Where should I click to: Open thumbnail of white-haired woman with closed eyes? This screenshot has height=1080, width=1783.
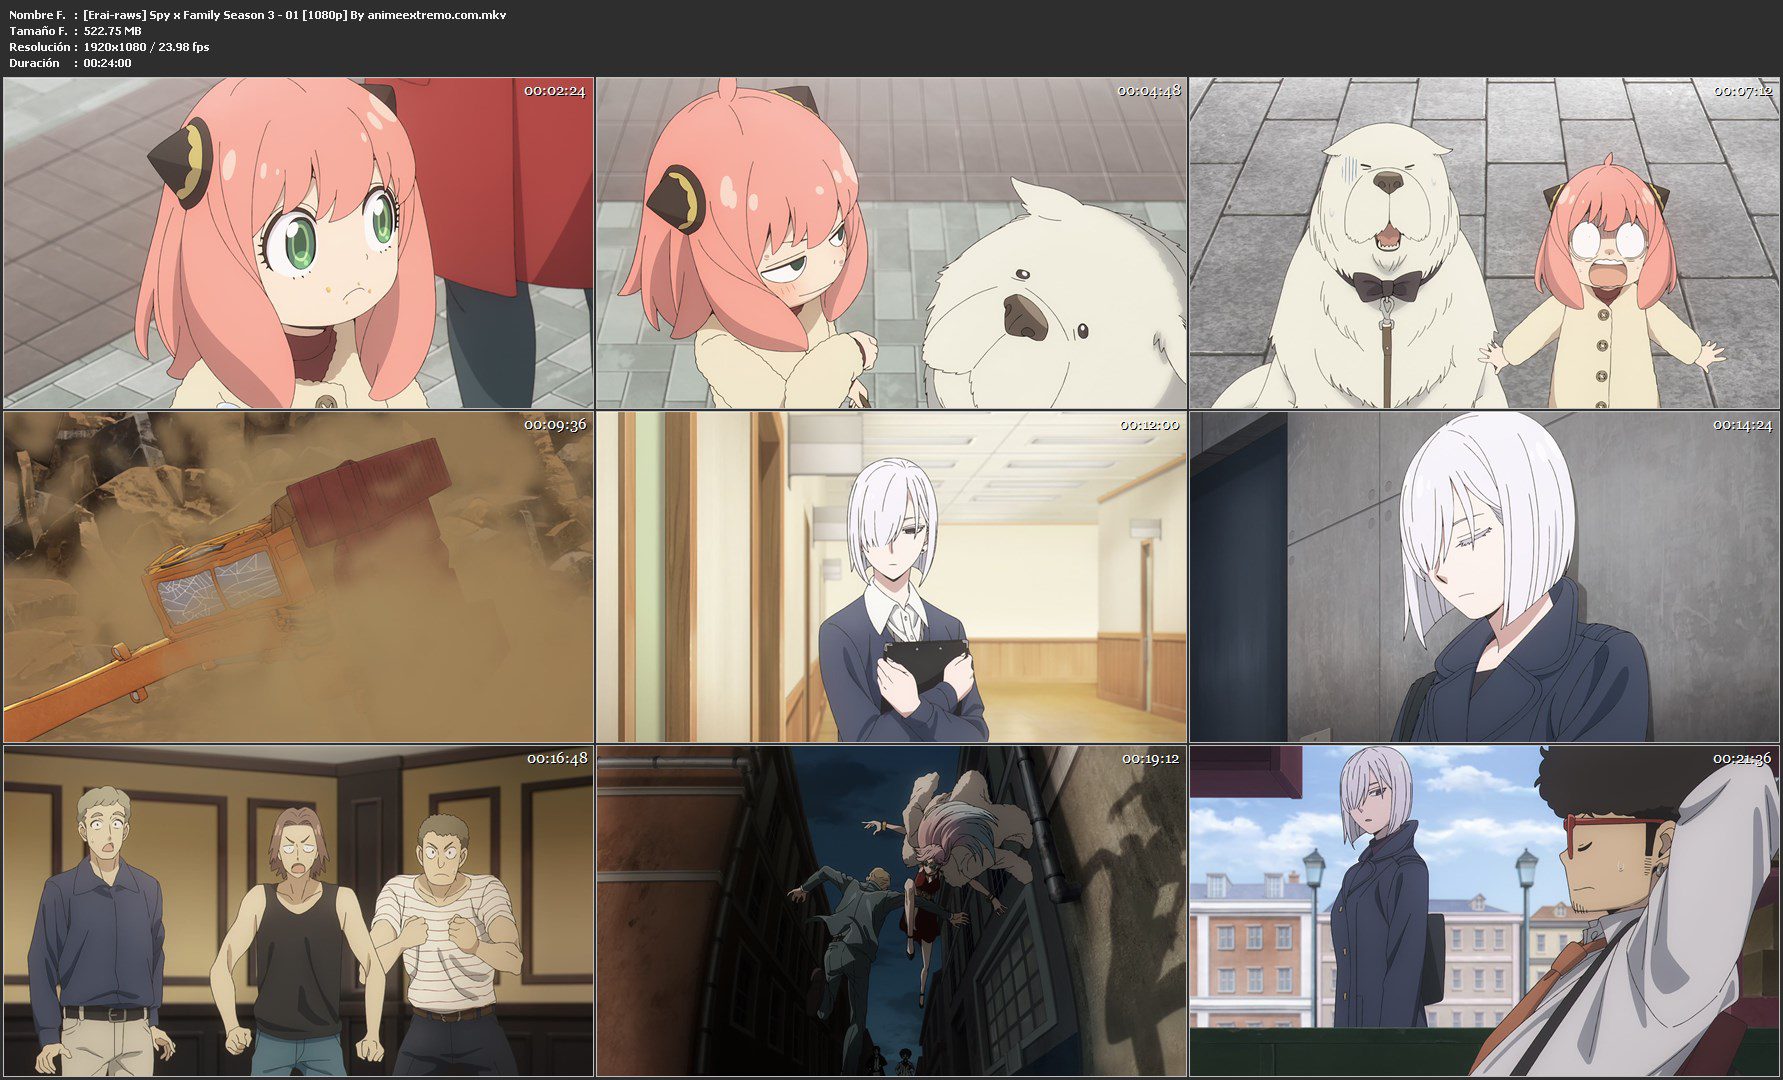coord(1484,576)
